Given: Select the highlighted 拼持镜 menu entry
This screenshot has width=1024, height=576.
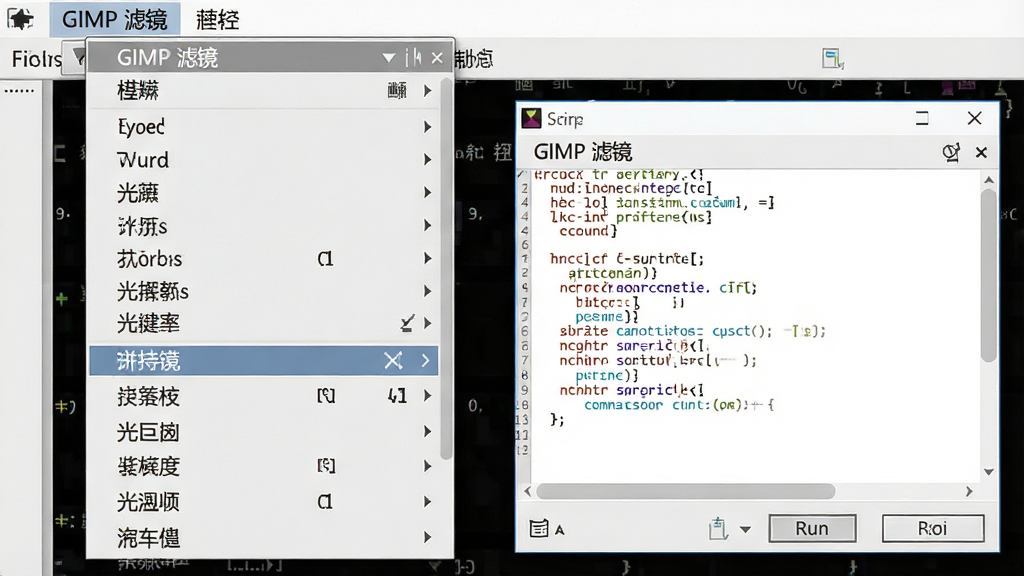Looking at the screenshot, I should (x=263, y=360).
